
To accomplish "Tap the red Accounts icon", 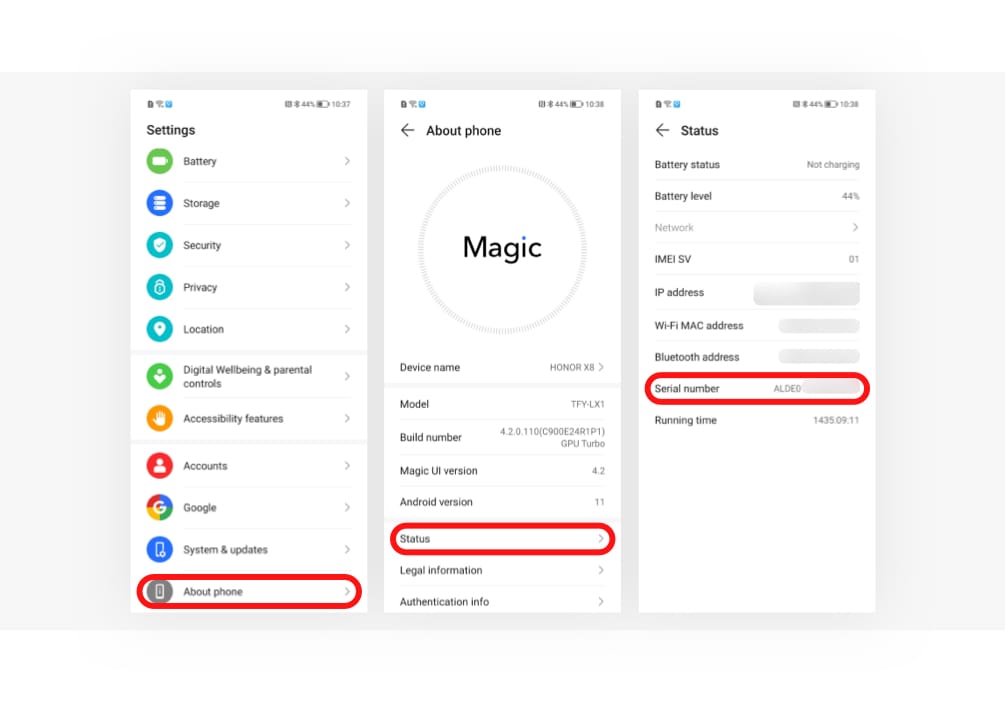I will (x=159, y=466).
